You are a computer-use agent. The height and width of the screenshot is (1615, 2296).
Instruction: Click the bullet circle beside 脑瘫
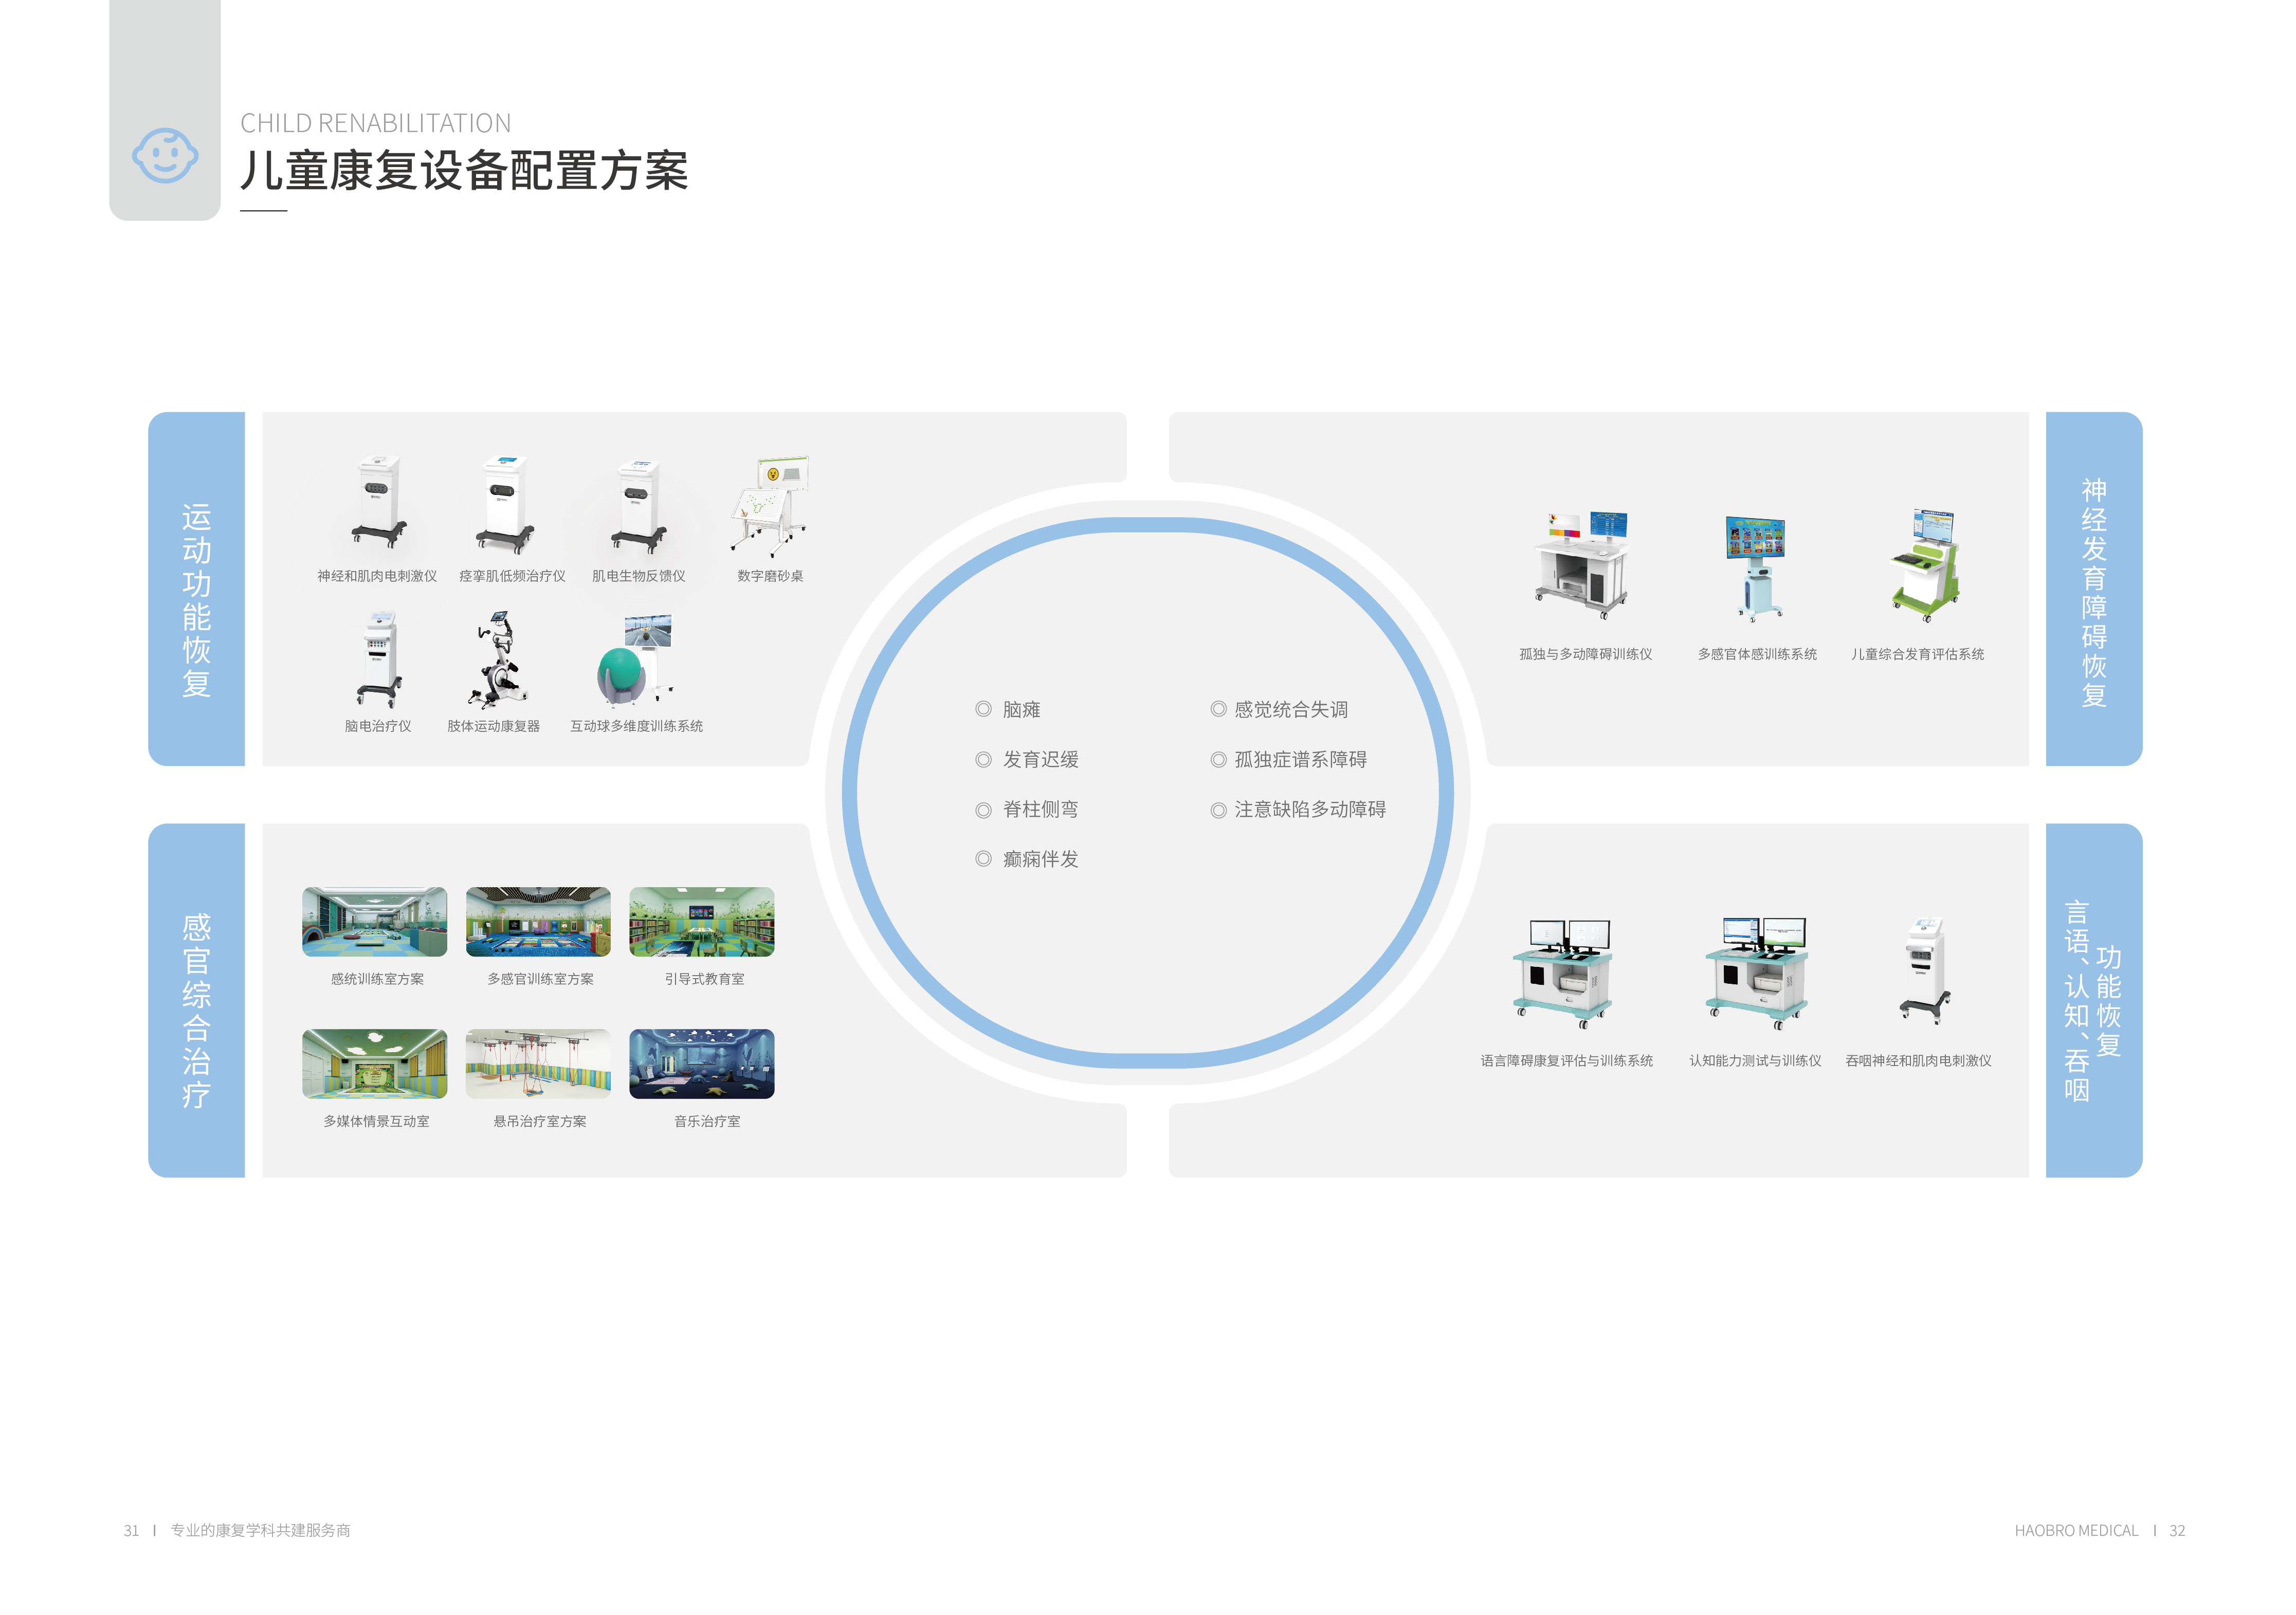coord(983,709)
